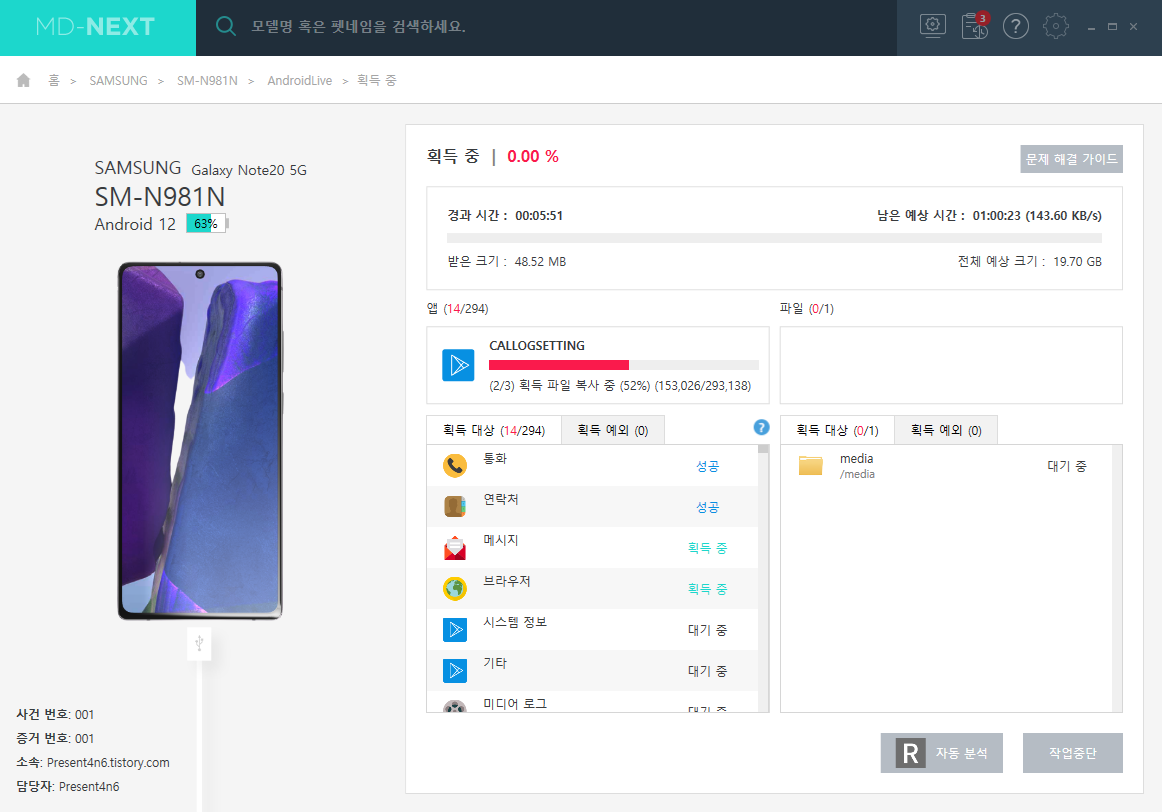Click the Present4n6.tistory.com affiliation text
Viewport: 1162px width, 812px height.
(108, 762)
